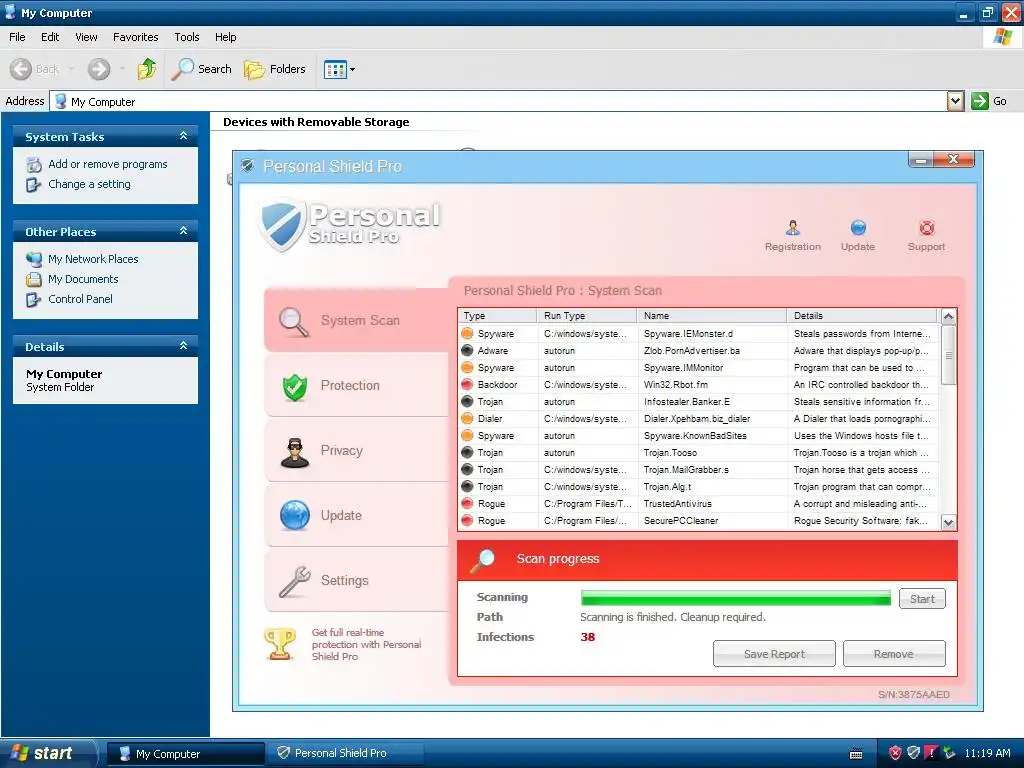
Task: Collapse the Details panel
Action: pyautogui.click(x=184, y=345)
